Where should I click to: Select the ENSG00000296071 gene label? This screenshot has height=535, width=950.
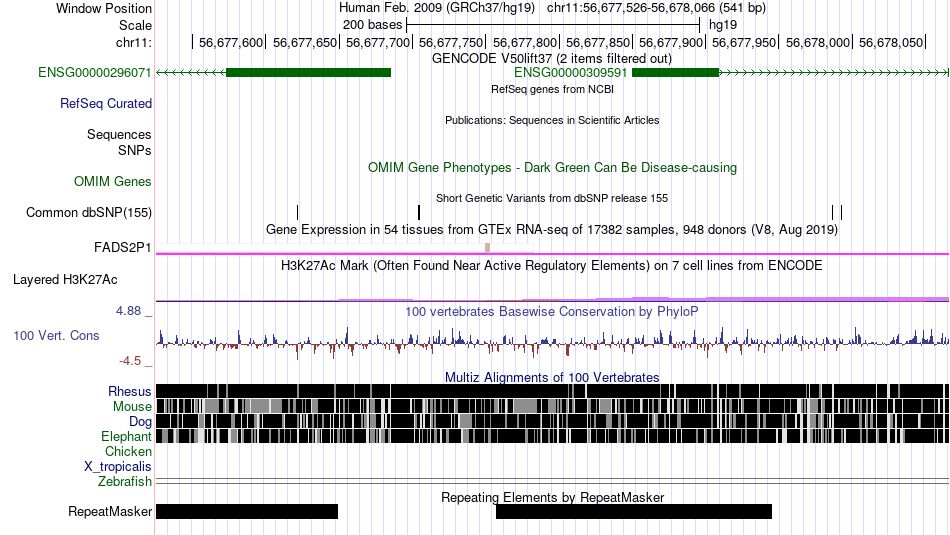pyautogui.click(x=95, y=73)
